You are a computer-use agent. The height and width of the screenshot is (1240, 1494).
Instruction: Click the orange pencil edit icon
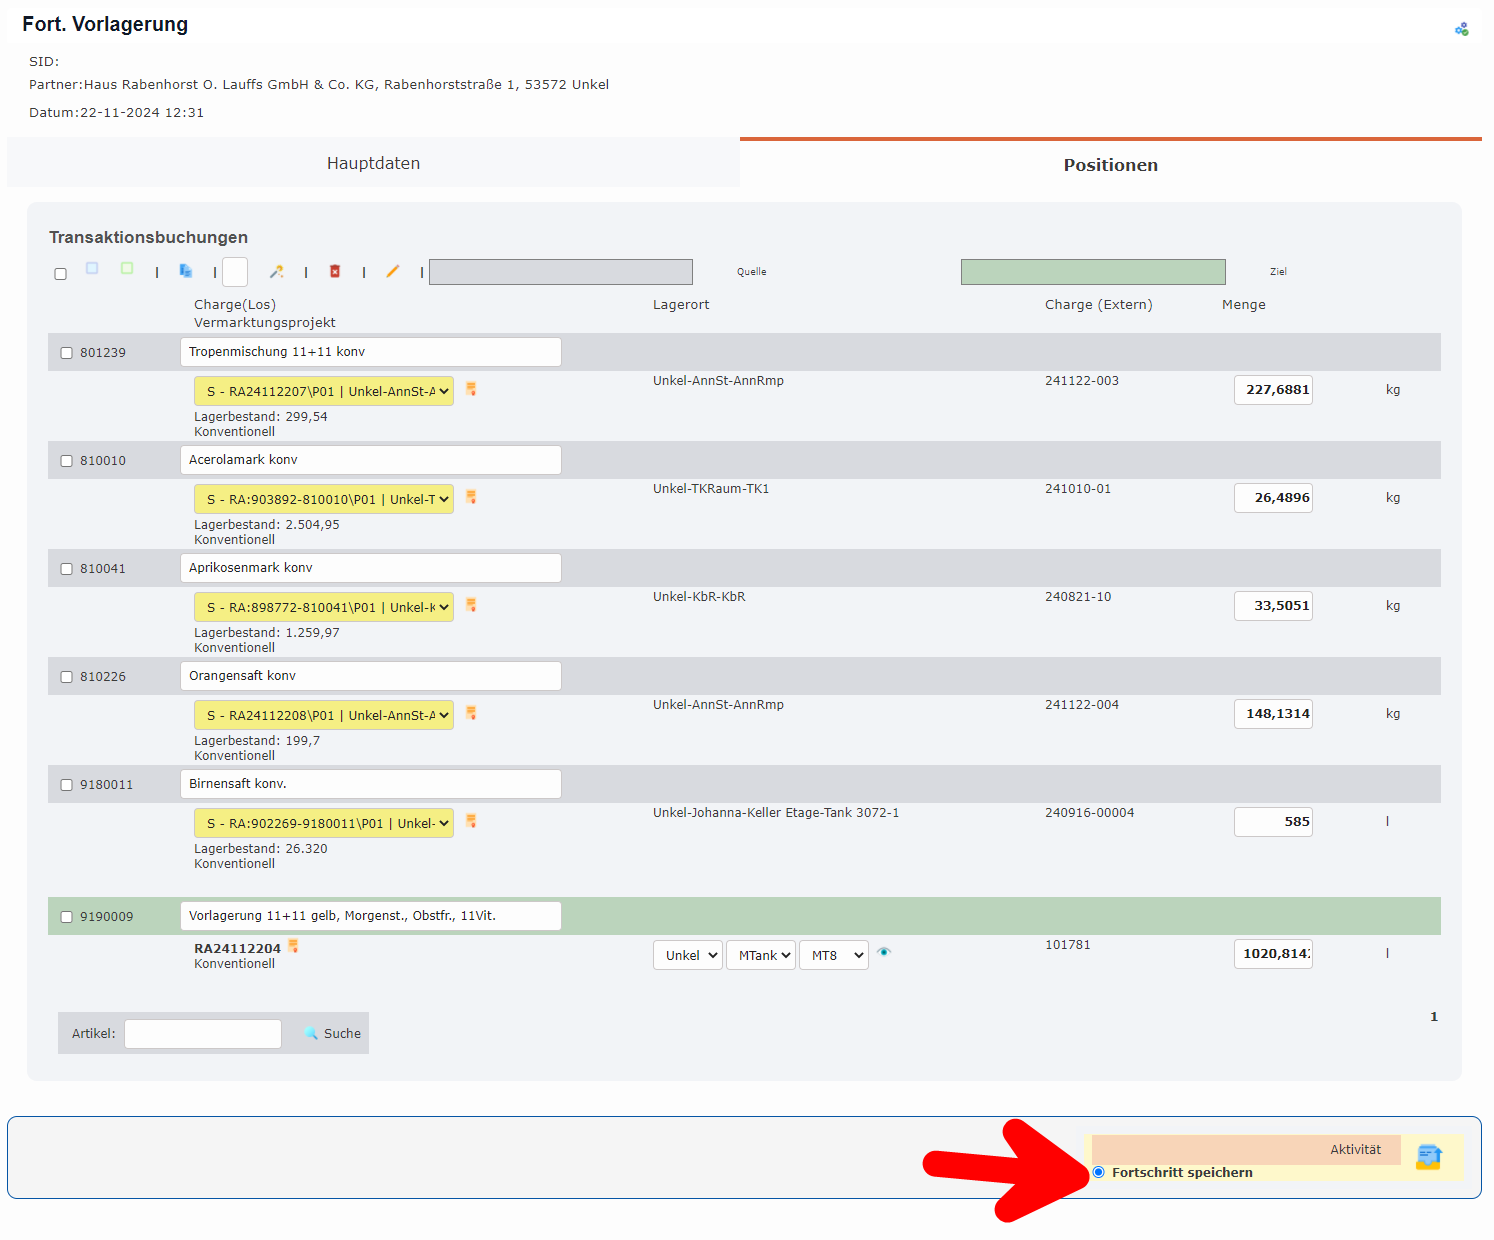point(393,271)
